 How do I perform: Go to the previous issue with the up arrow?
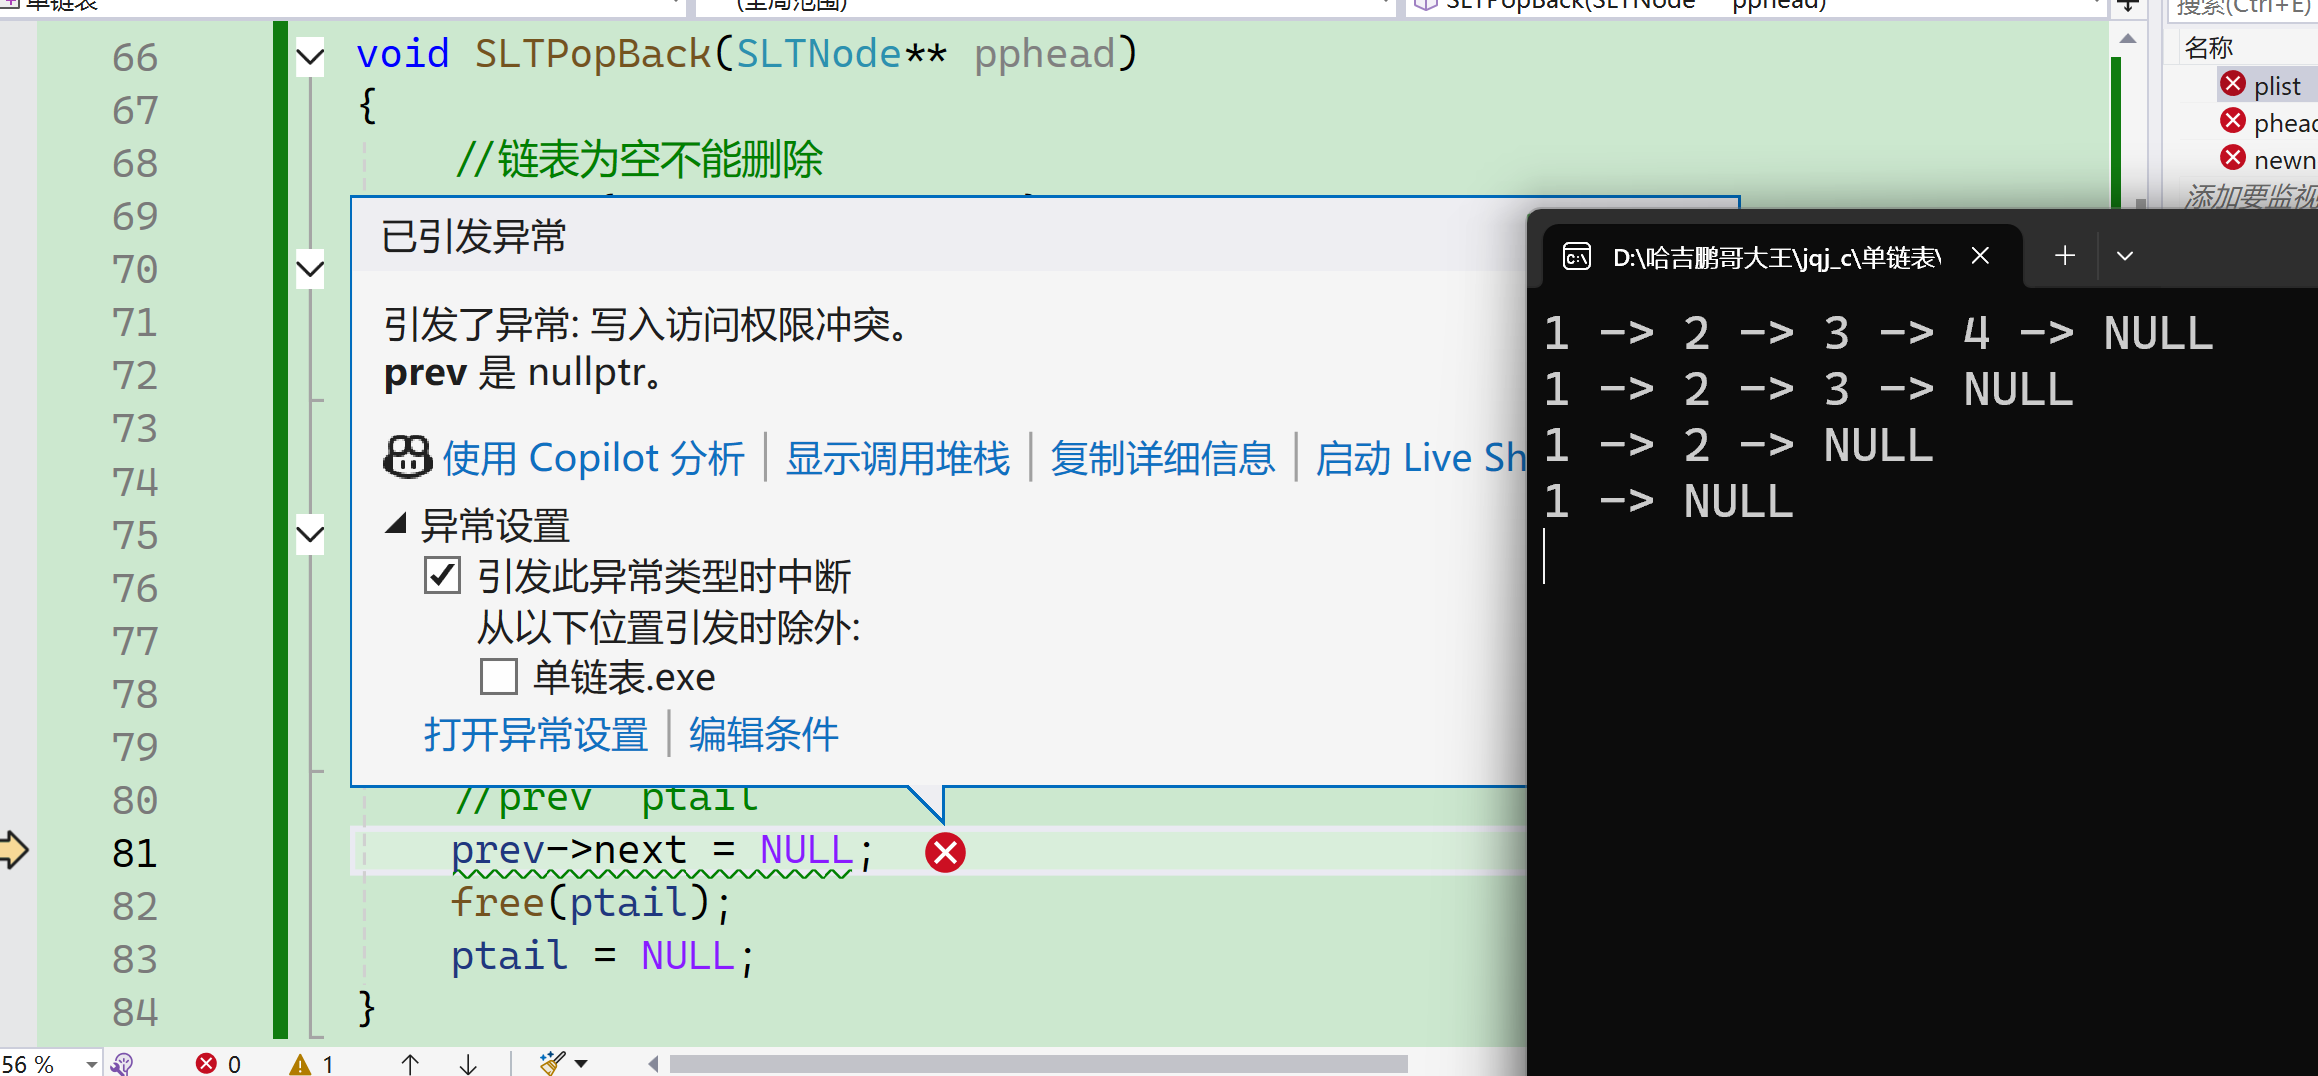coord(410,1064)
